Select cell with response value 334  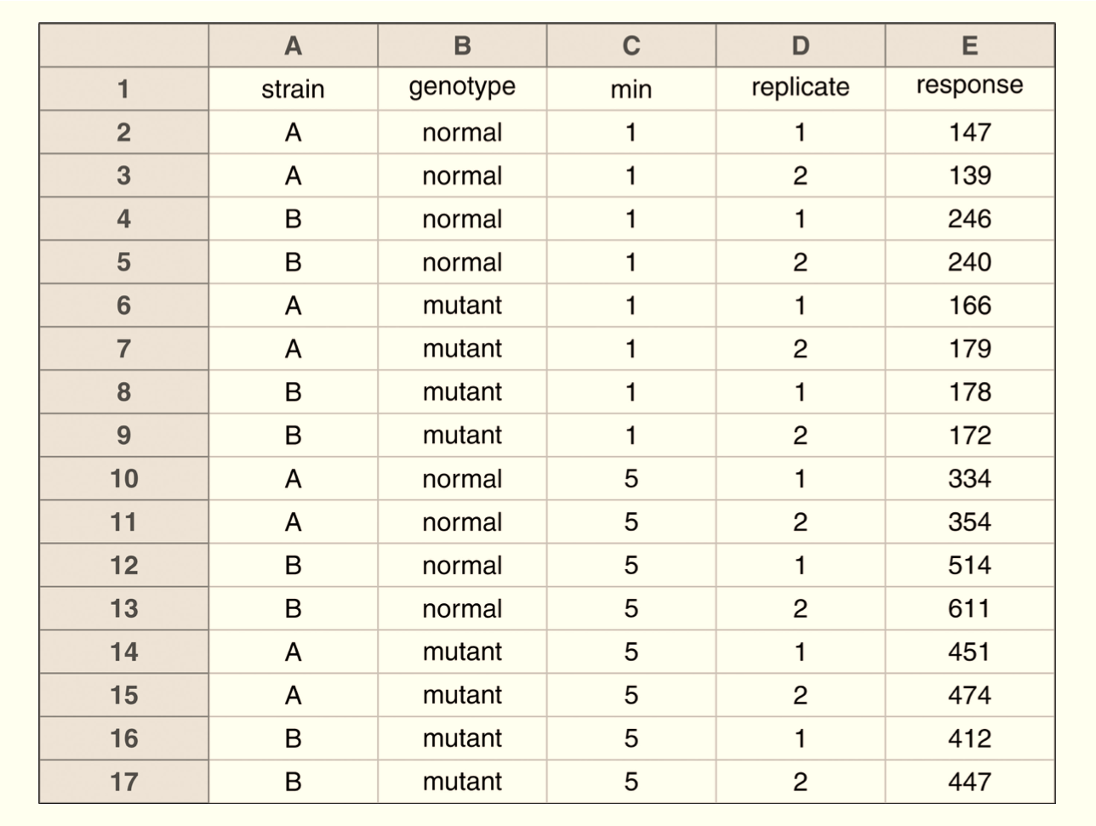point(969,479)
